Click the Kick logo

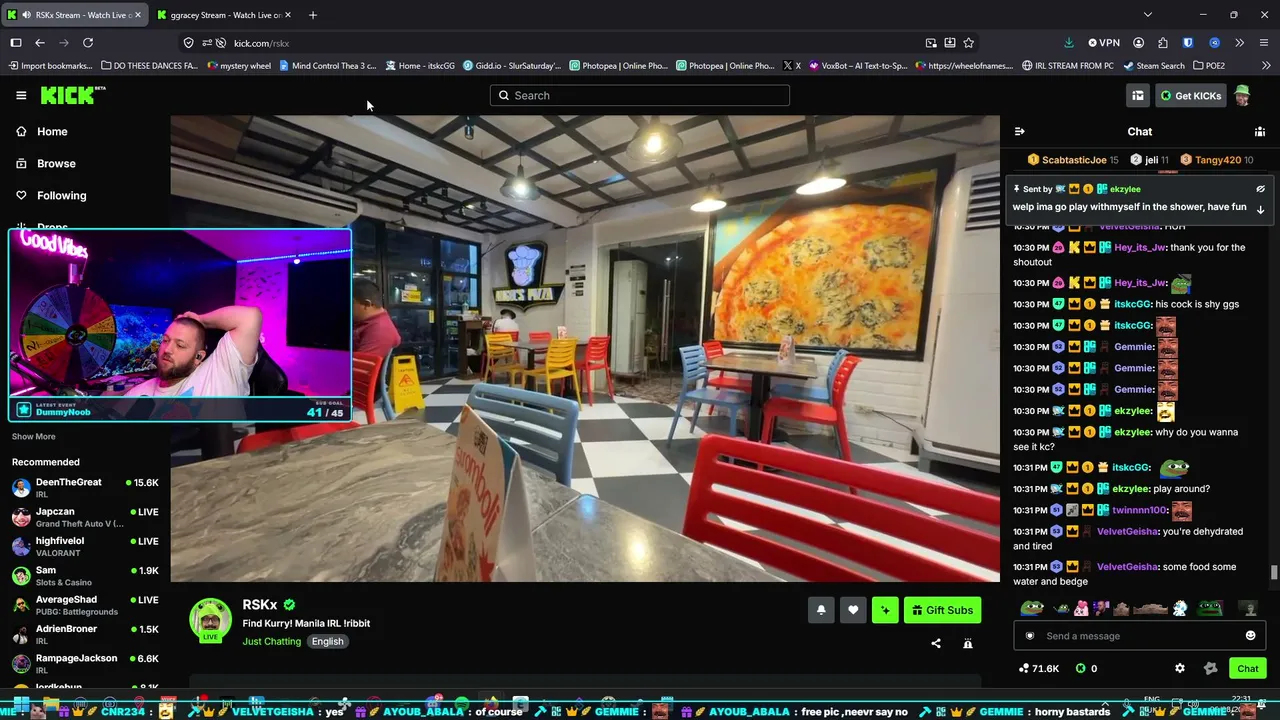tap(72, 95)
